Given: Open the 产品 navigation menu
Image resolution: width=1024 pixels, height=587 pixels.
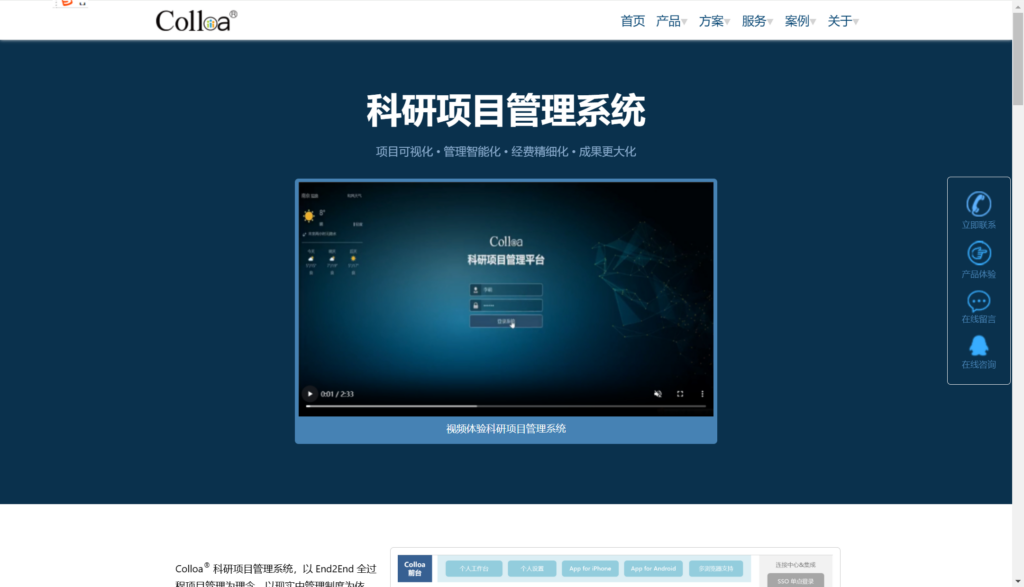Looking at the screenshot, I should 668,21.
